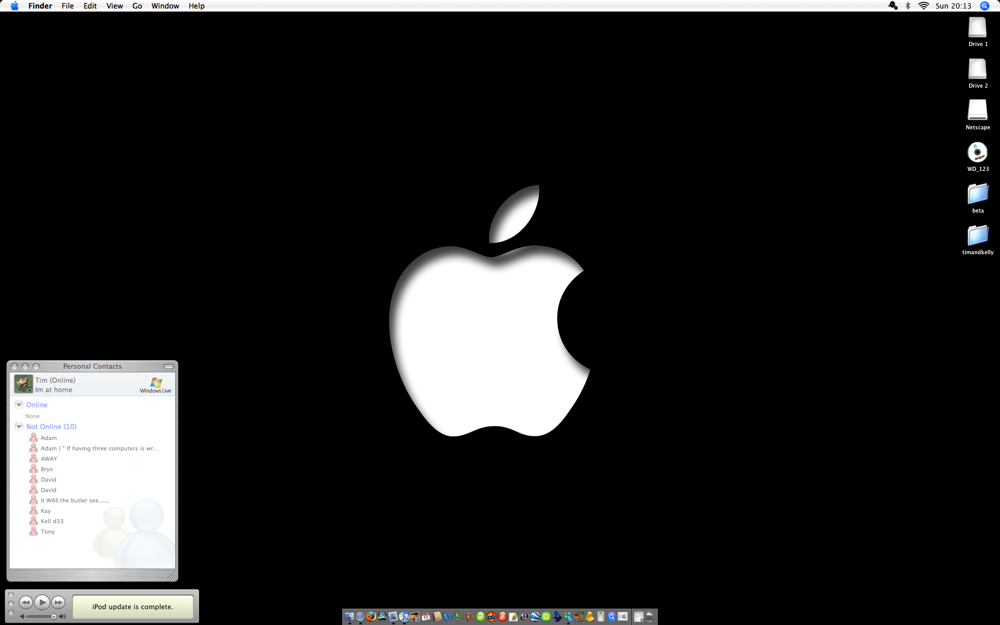1000x625 pixels.
Task: Launch Cyberduck yellow duck Dock icon
Action: tap(589, 616)
